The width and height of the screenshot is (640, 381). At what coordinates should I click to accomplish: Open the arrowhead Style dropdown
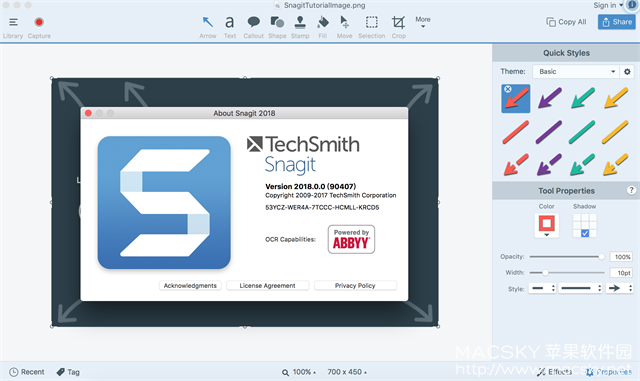pyautogui.click(x=619, y=288)
